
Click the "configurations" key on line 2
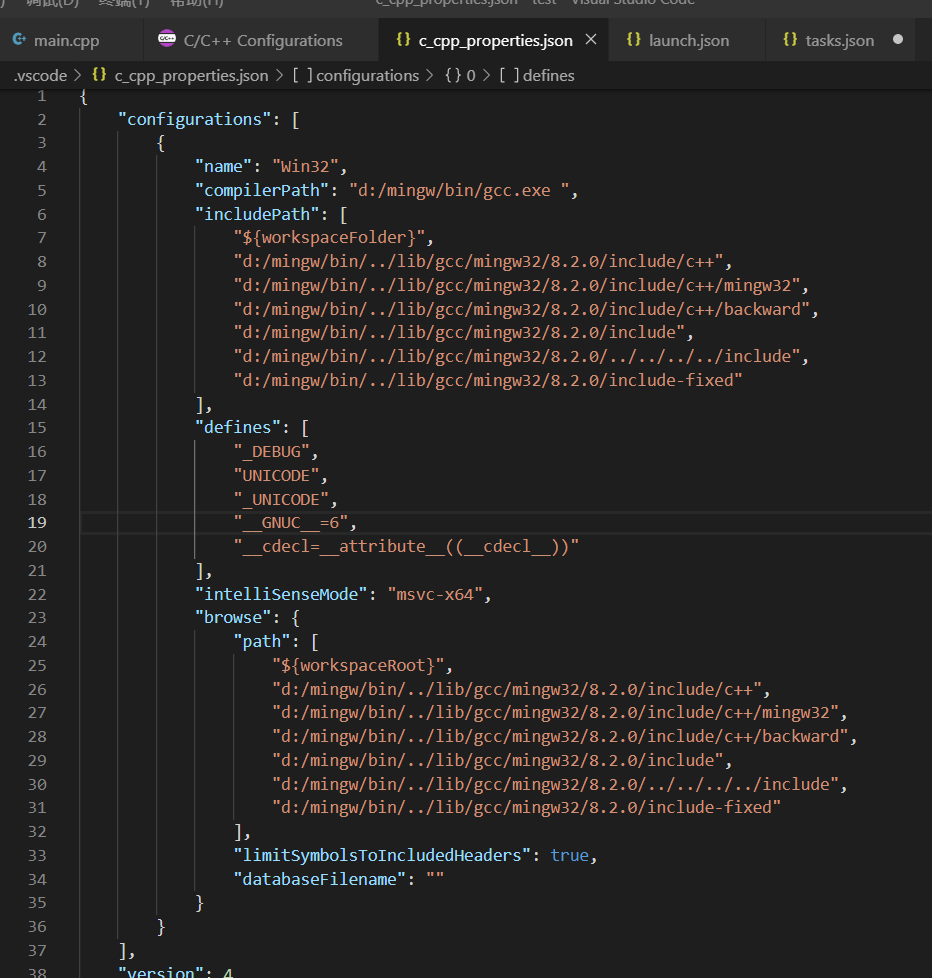(x=194, y=119)
